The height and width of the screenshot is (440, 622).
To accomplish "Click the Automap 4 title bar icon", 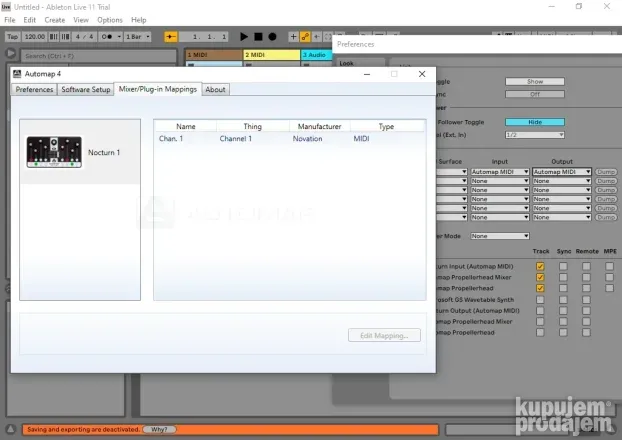I will click(17, 74).
